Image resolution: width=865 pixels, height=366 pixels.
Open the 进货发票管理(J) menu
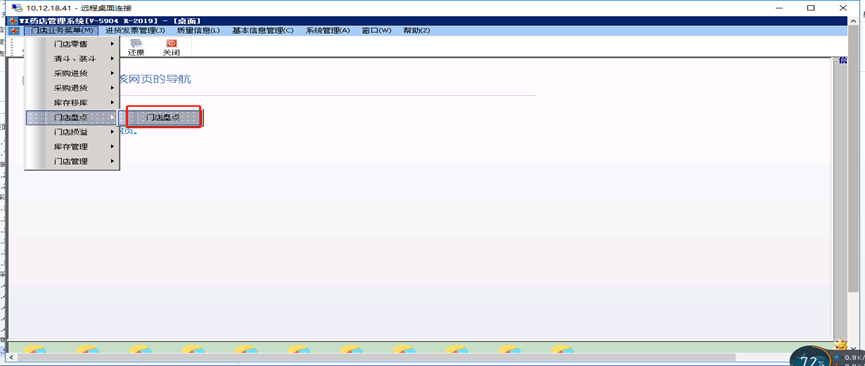tap(135, 30)
